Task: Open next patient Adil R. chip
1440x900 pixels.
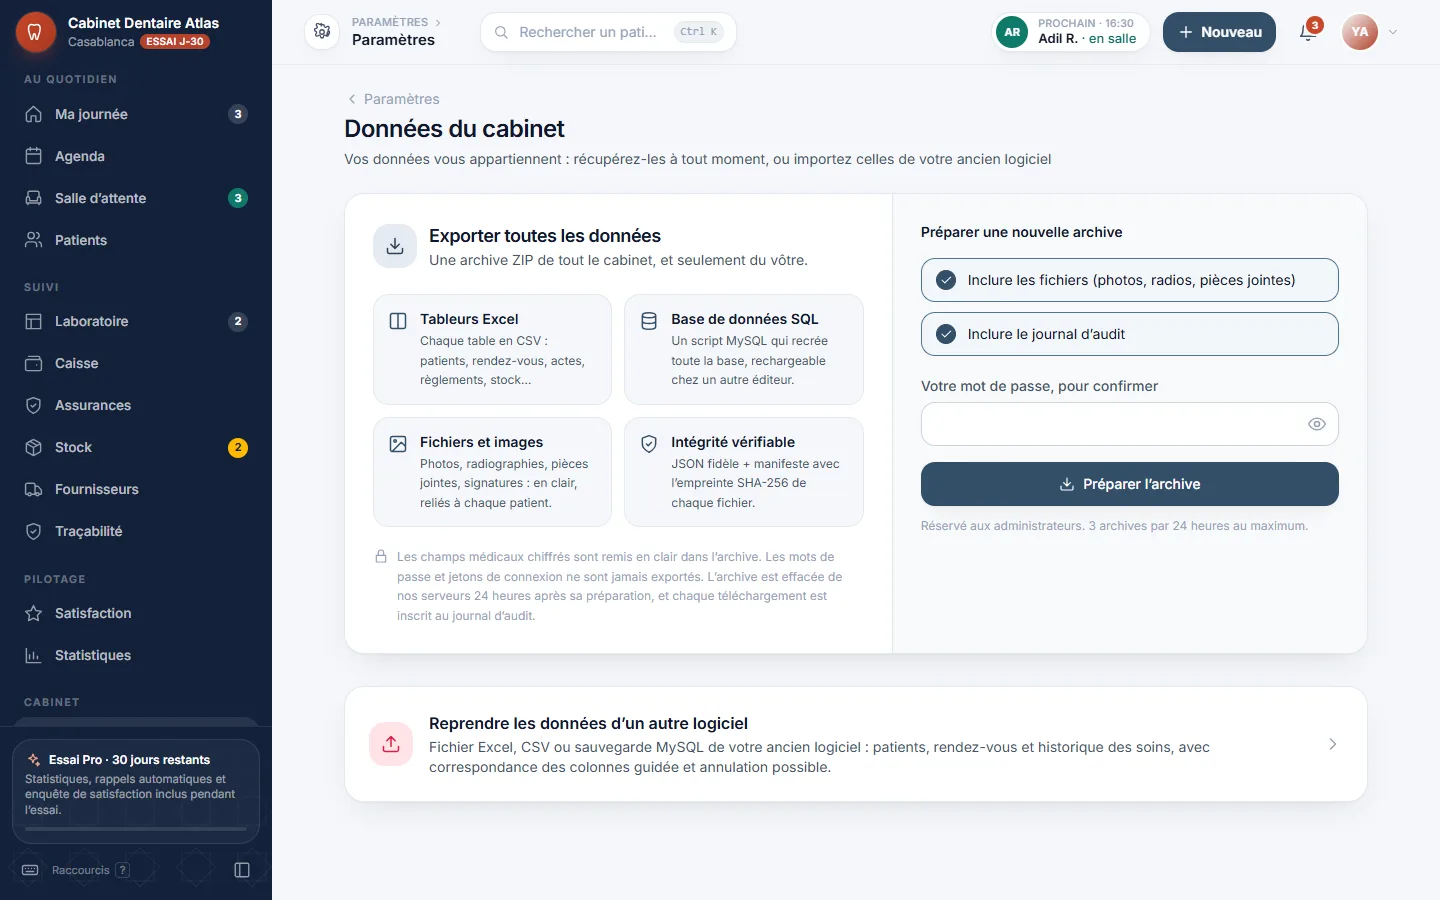Action: click(1070, 32)
